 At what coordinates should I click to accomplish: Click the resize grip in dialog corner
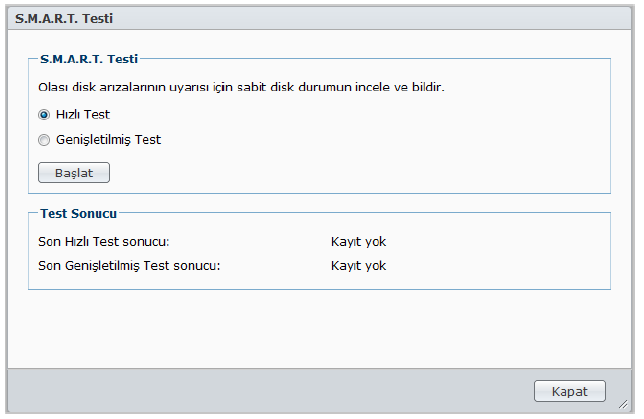[623, 403]
